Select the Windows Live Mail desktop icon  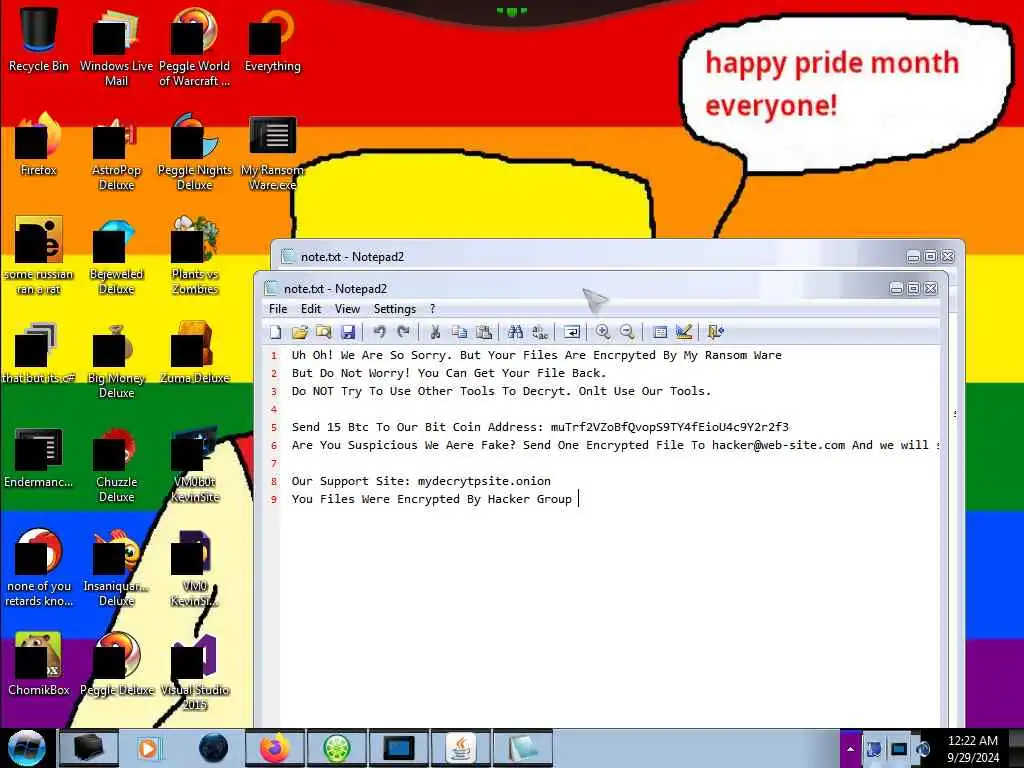coord(116,46)
